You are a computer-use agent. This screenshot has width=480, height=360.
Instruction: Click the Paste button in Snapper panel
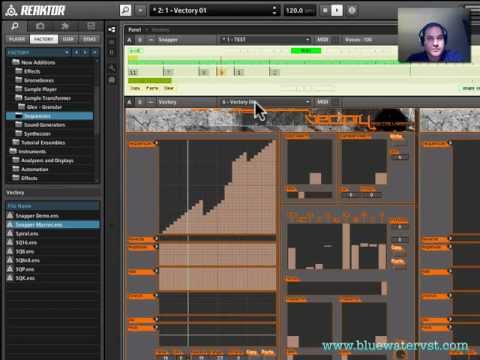click(152, 88)
